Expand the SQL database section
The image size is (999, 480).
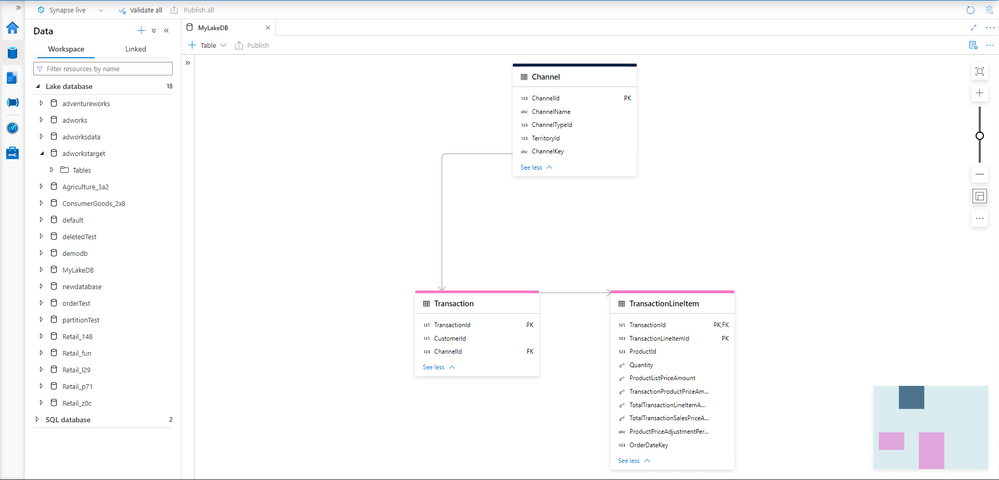click(38, 419)
